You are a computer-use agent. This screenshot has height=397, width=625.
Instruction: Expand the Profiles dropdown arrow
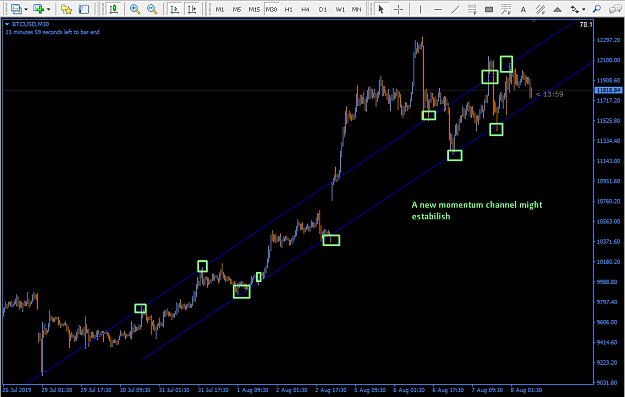tap(26, 9)
